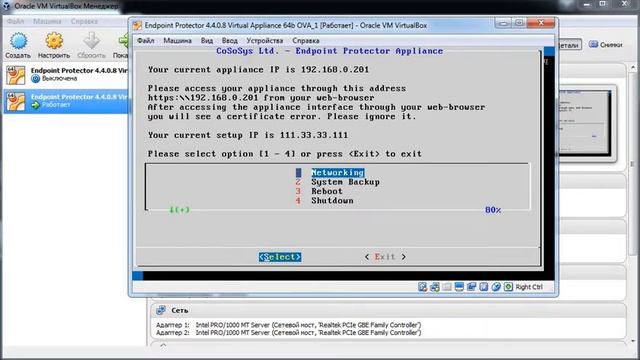The height and width of the screenshot is (360, 640).
Task: Open the Устройства menu in VM window
Action: [264, 40]
